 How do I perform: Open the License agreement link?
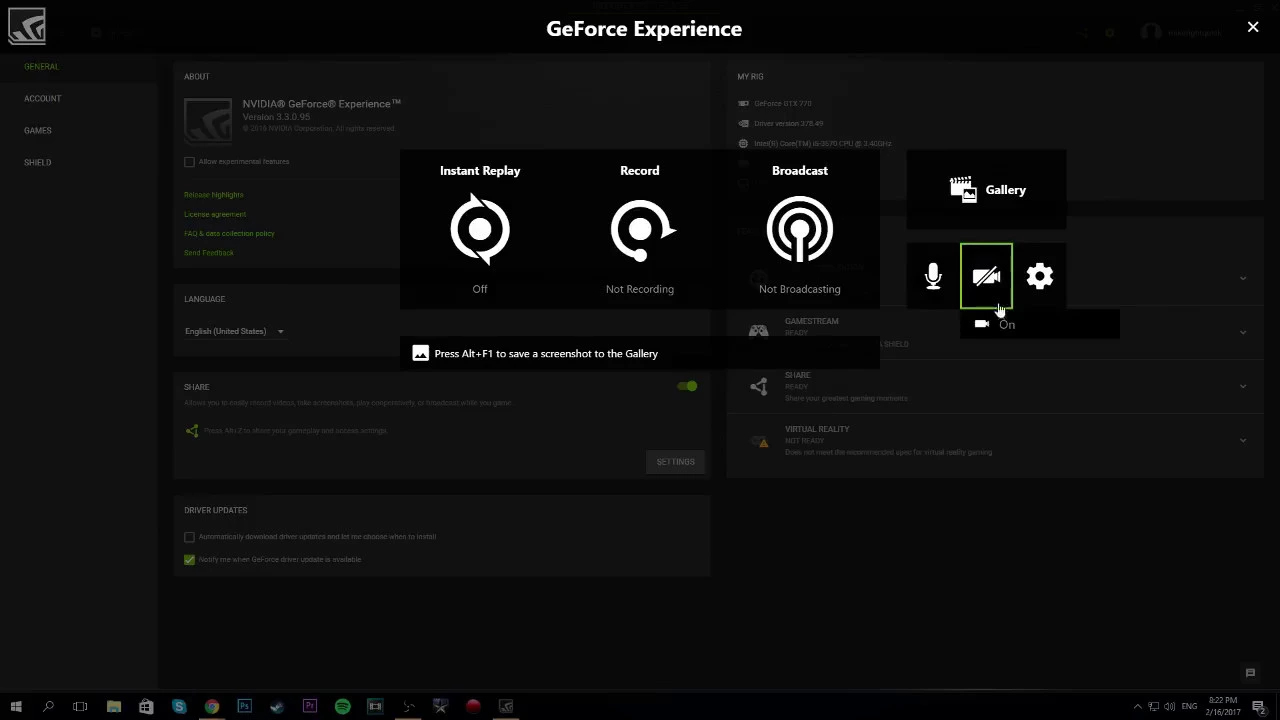coord(215,214)
